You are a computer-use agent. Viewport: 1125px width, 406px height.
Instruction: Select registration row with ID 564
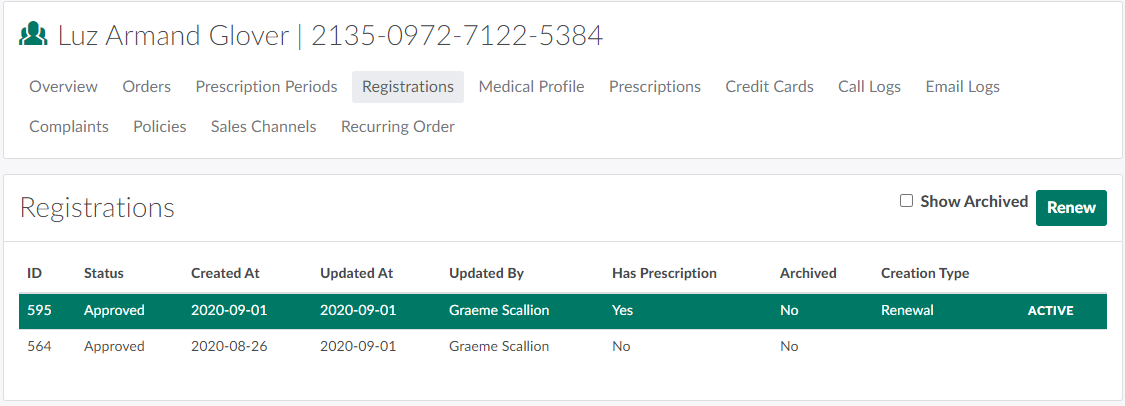pos(400,346)
